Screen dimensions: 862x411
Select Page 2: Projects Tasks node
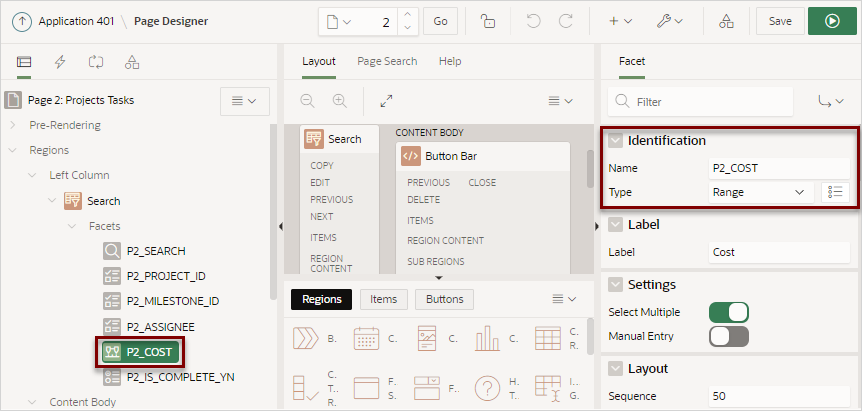tap(81, 100)
